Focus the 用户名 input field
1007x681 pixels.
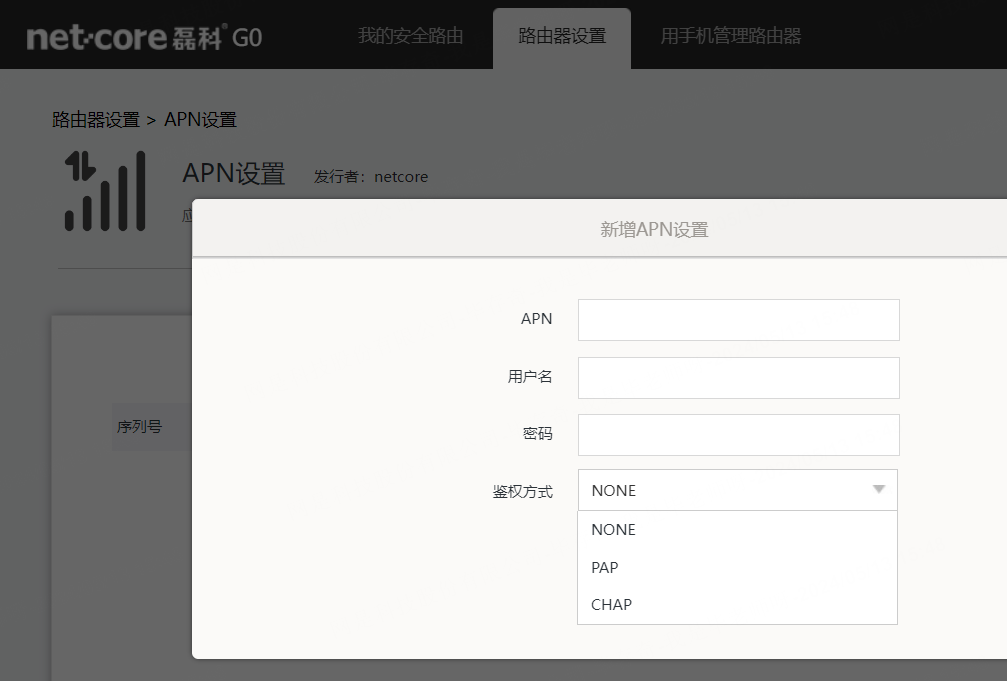click(x=739, y=378)
